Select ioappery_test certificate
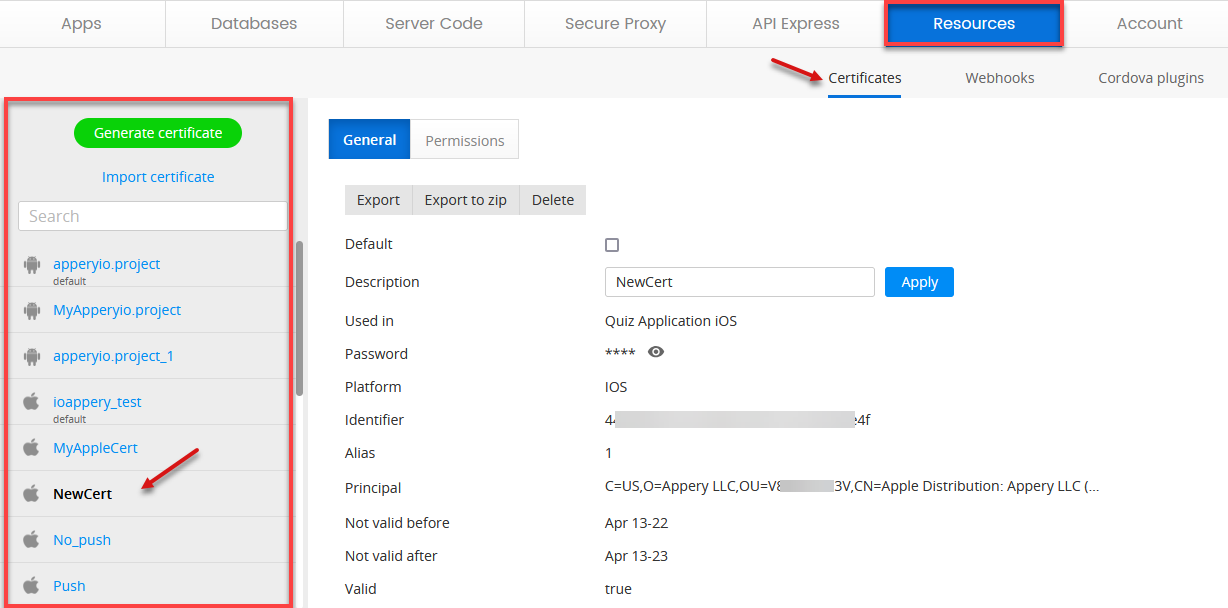 coord(97,402)
